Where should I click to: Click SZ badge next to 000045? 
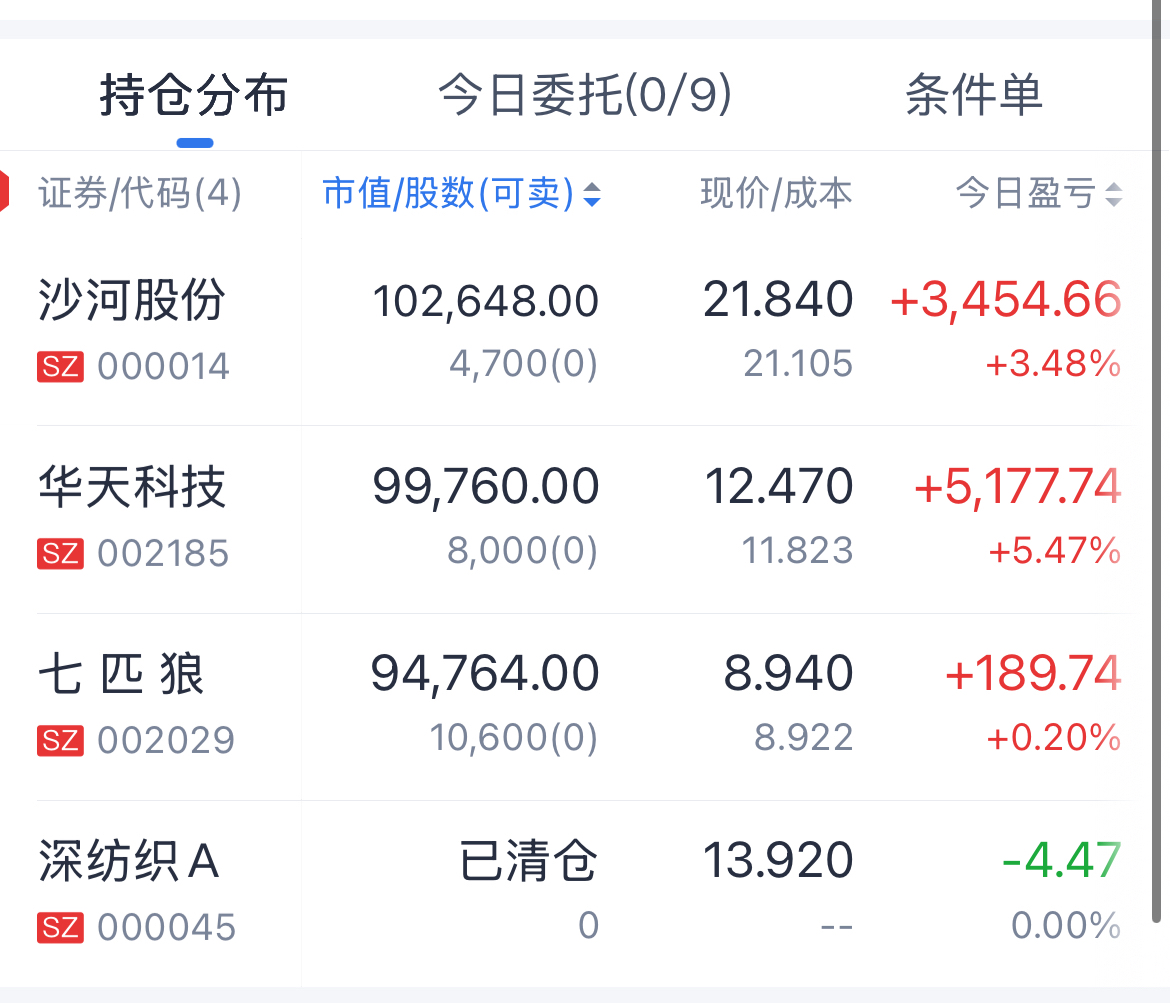tap(60, 927)
